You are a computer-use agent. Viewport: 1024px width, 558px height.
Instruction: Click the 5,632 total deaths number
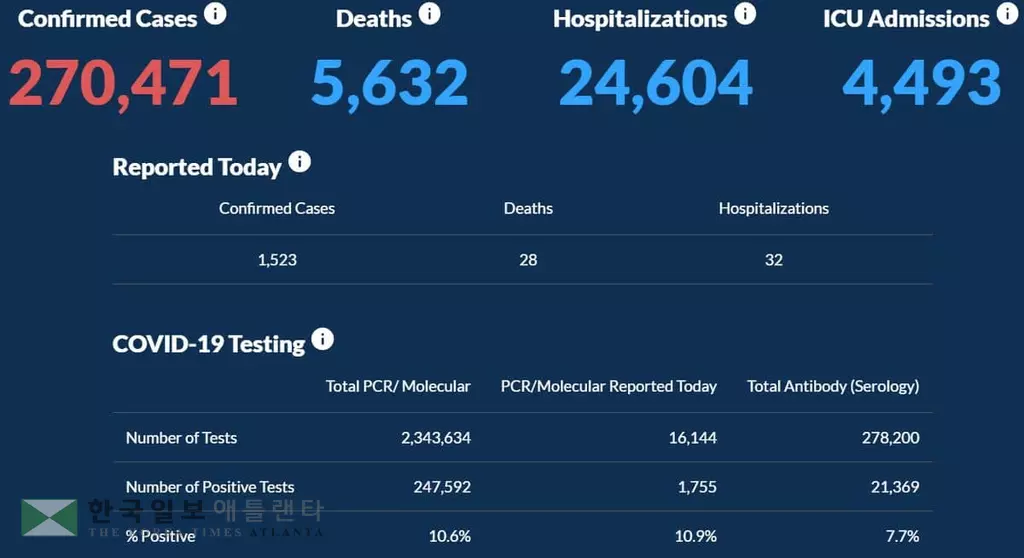pyautogui.click(x=389, y=83)
